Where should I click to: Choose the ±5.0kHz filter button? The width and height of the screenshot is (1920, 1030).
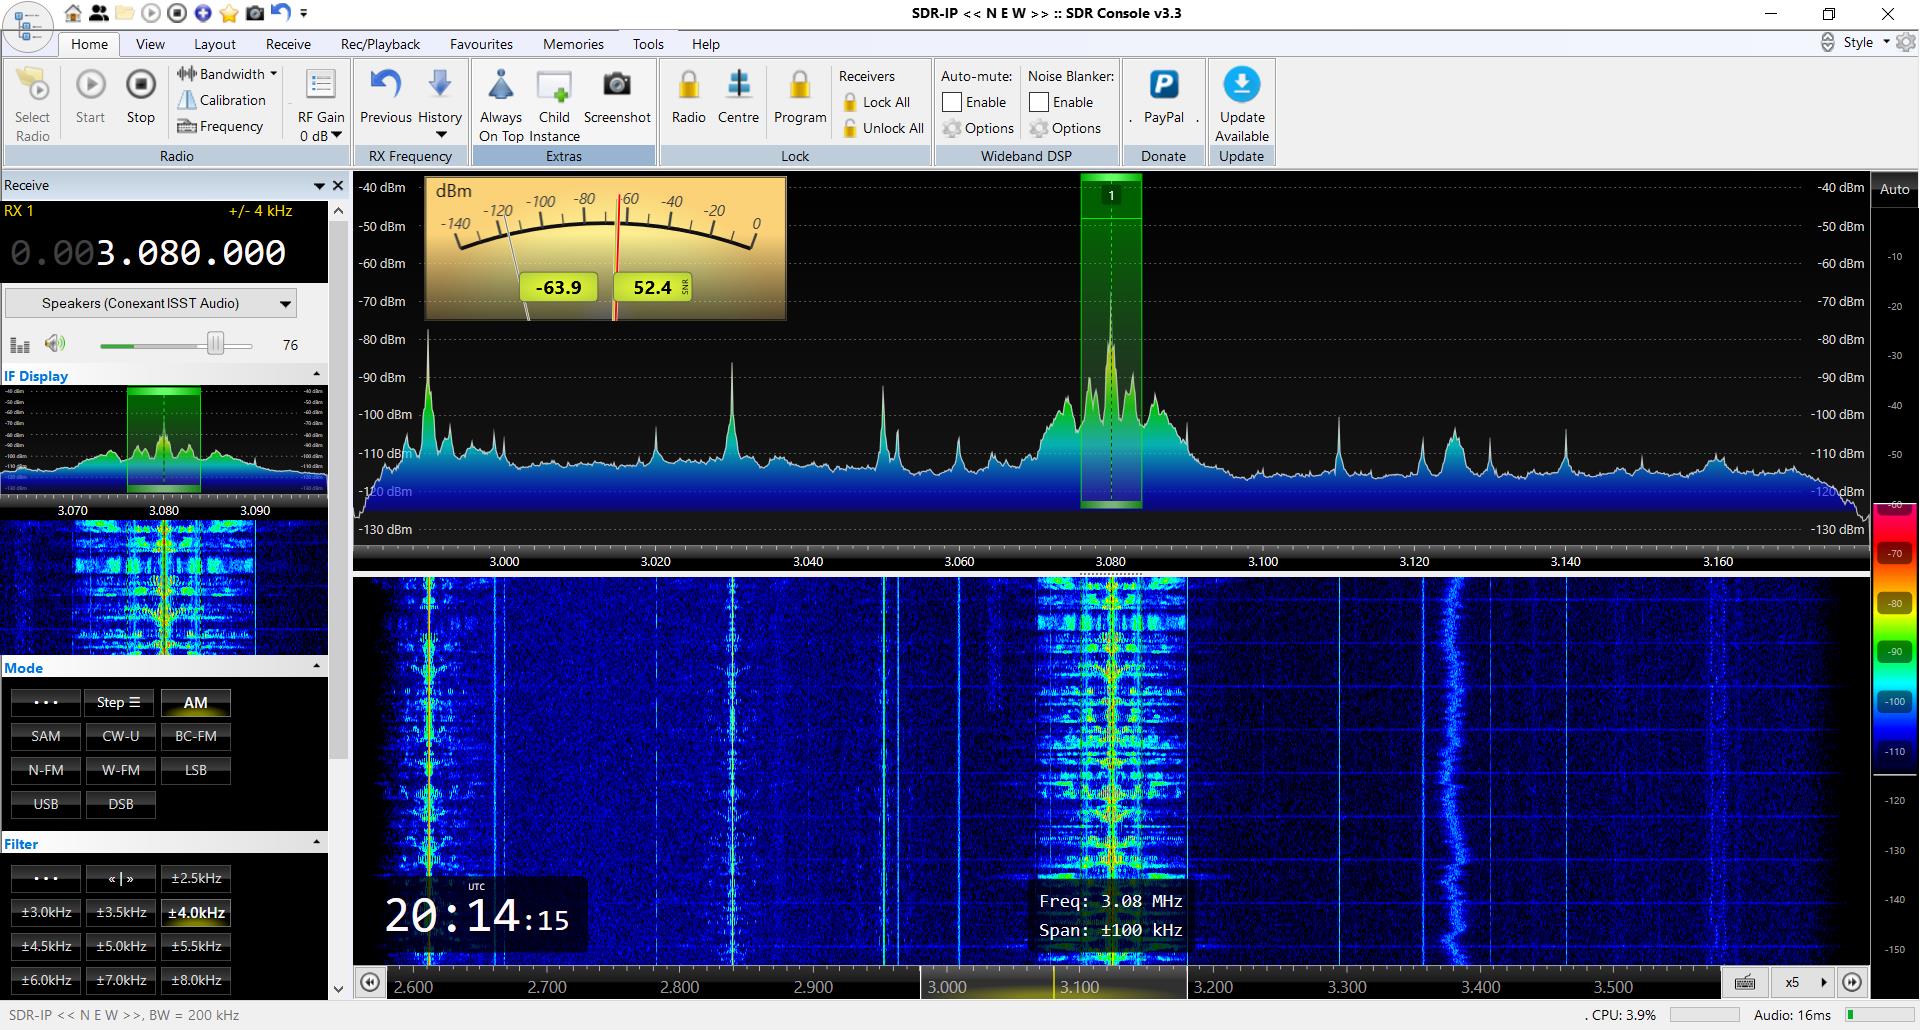click(x=121, y=946)
